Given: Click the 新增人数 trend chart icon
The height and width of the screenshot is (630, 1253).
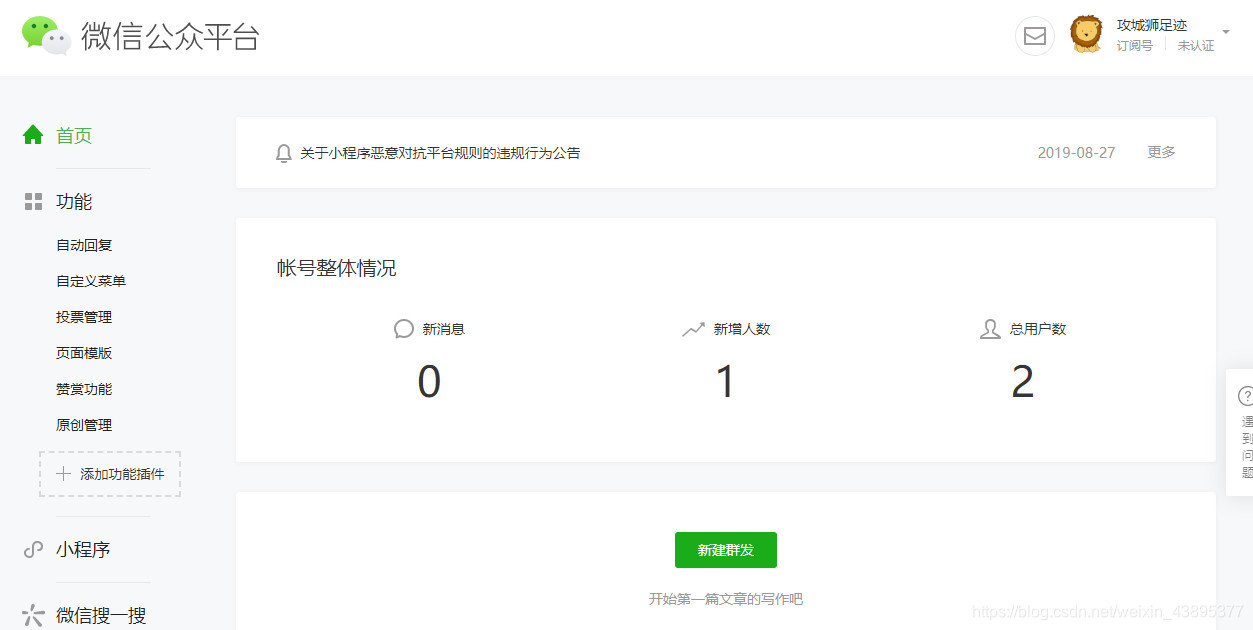Looking at the screenshot, I should (x=693, y=329).
